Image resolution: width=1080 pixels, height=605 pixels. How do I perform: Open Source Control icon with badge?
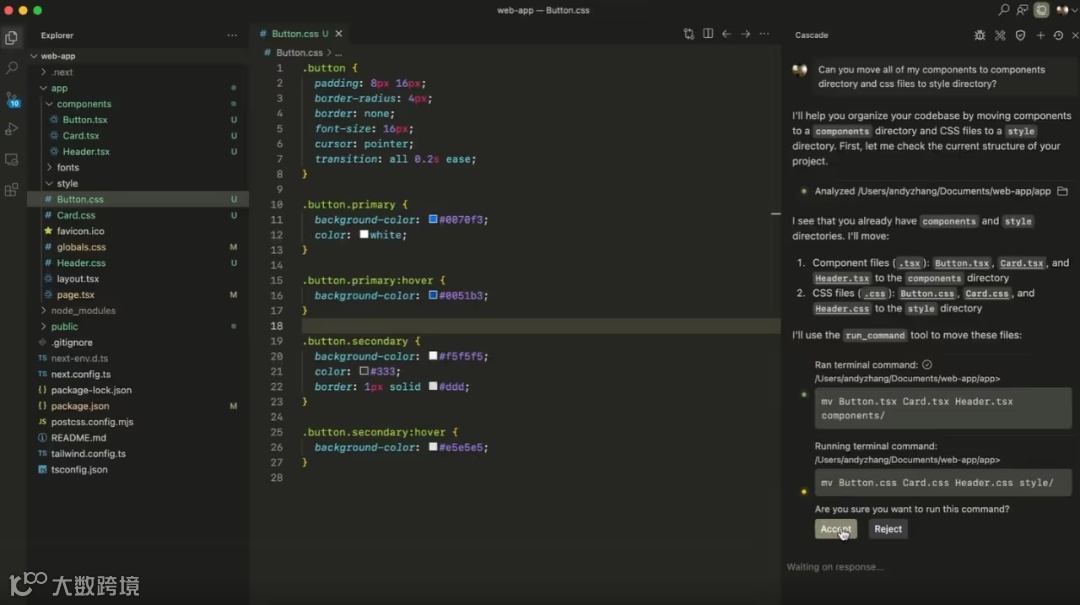coord(12,99)
